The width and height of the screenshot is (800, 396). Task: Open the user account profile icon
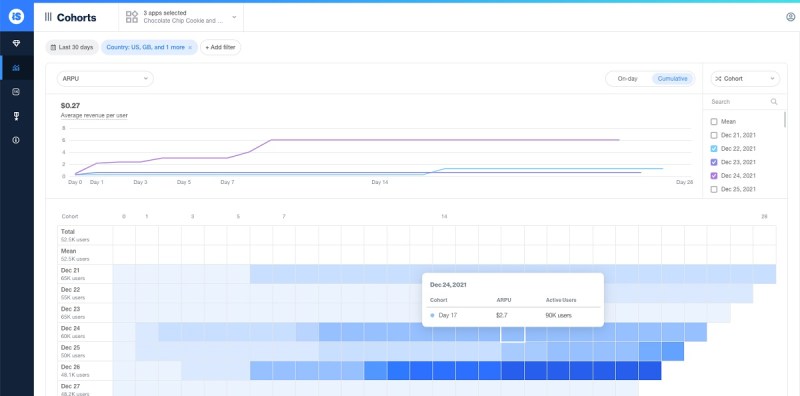(x=790, y=17)
